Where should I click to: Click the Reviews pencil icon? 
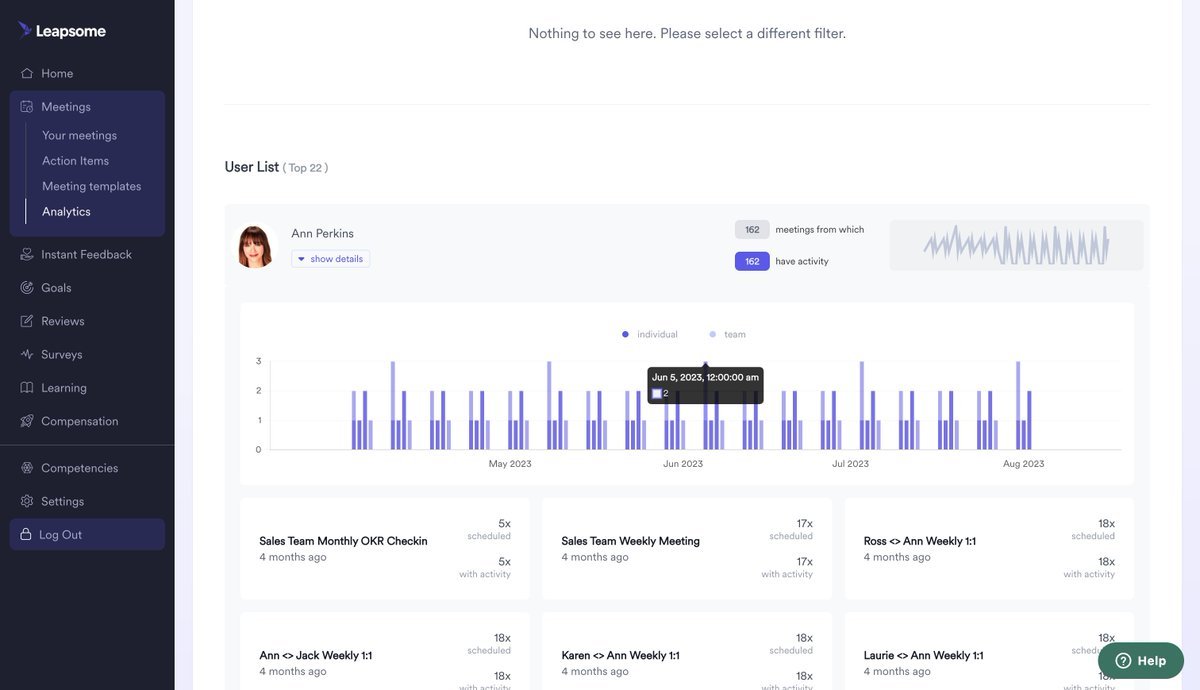pos(27,321)
